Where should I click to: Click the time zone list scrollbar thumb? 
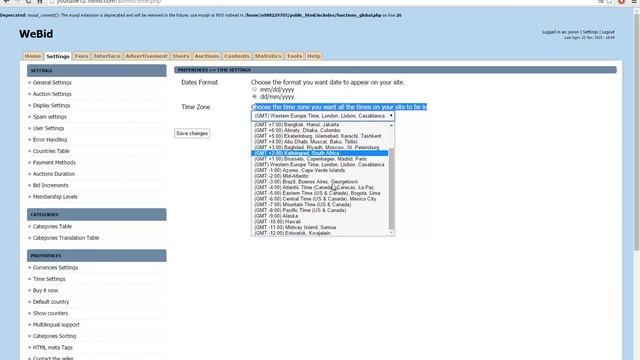pyautogui.click(x=391, y=189)
